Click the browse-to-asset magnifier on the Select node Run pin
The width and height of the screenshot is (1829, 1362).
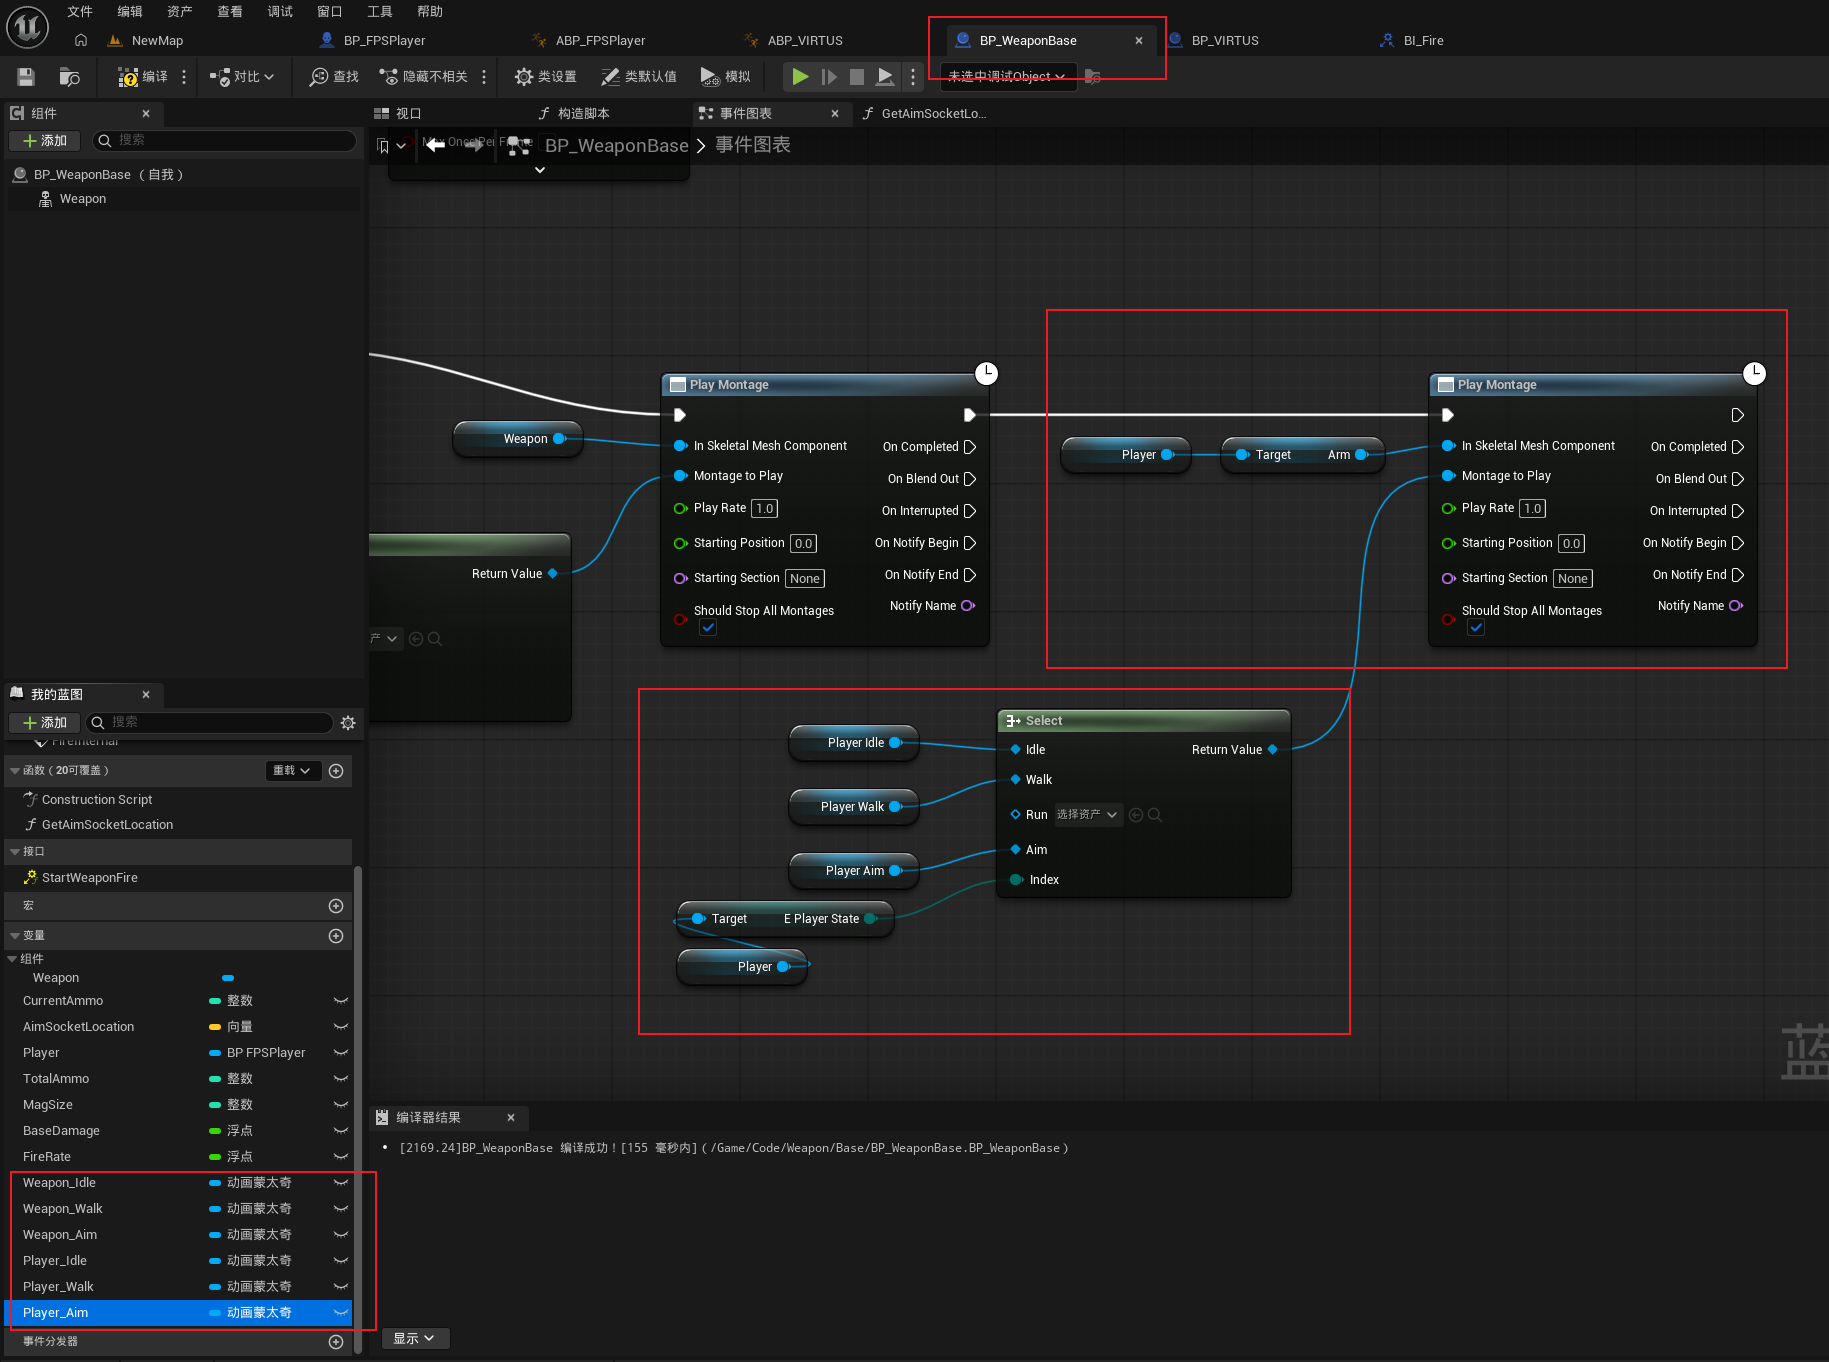click(x=1155, y=815)
